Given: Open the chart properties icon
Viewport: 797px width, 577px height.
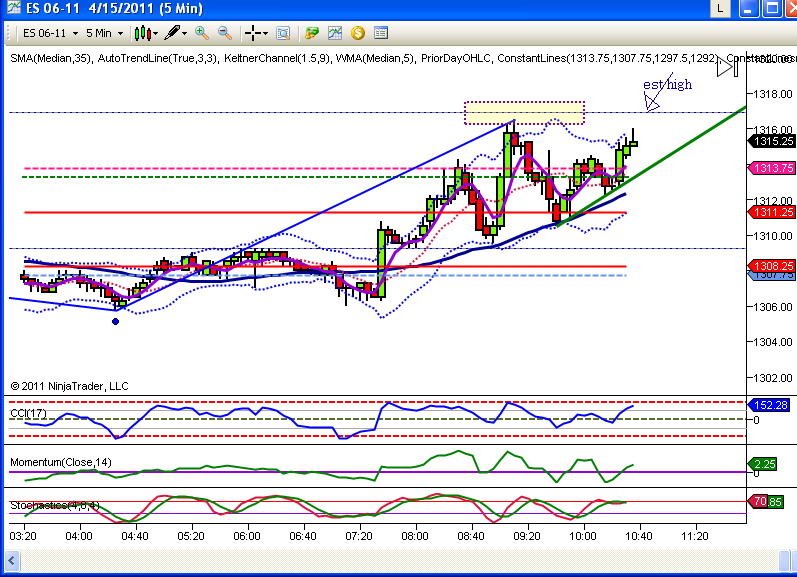Looking at the screenshot, I should [x=381, y=33].
